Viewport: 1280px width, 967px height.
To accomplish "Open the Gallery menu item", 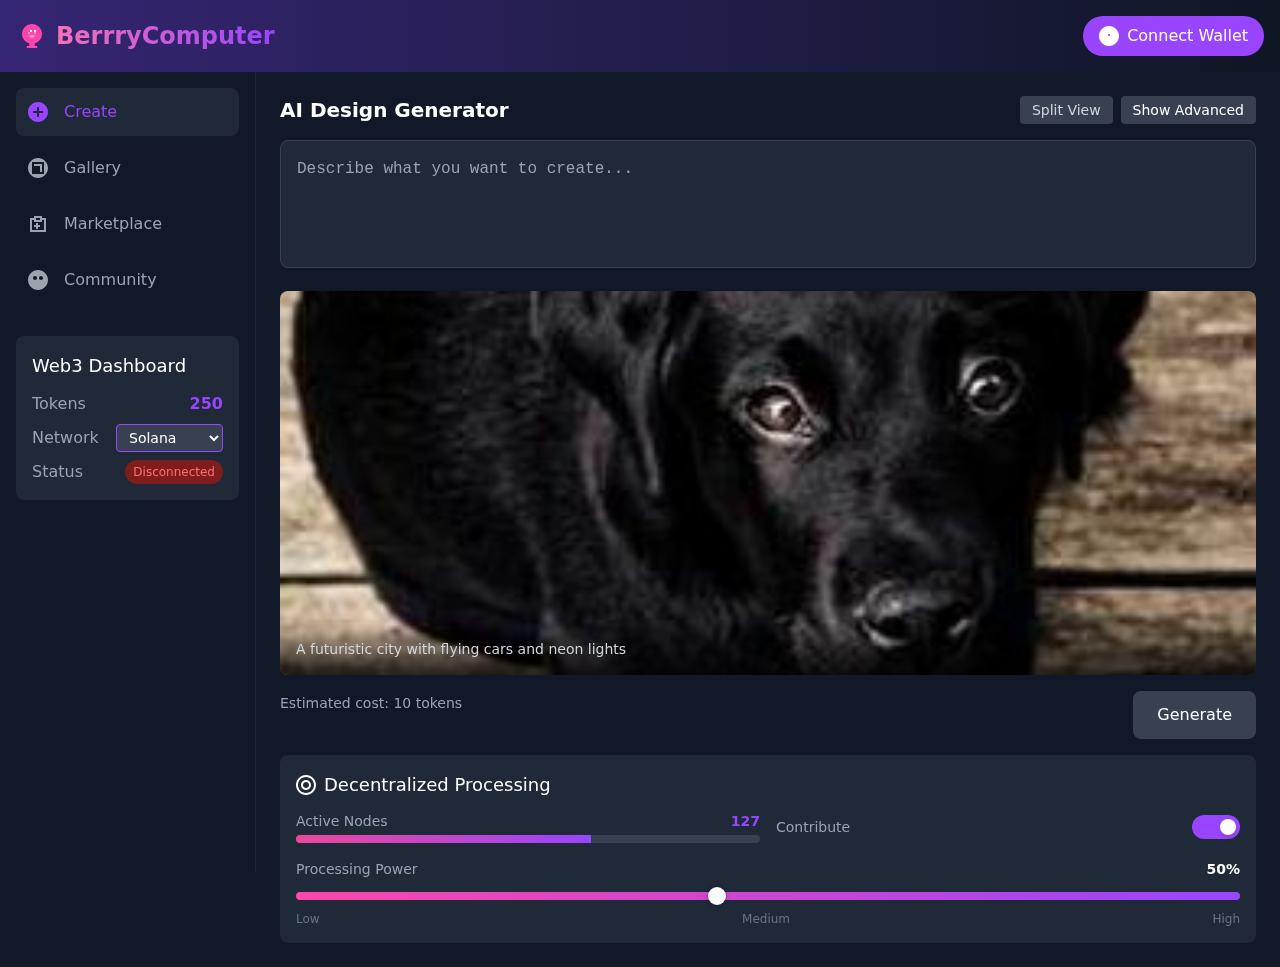I will click(x=92, y=168).
